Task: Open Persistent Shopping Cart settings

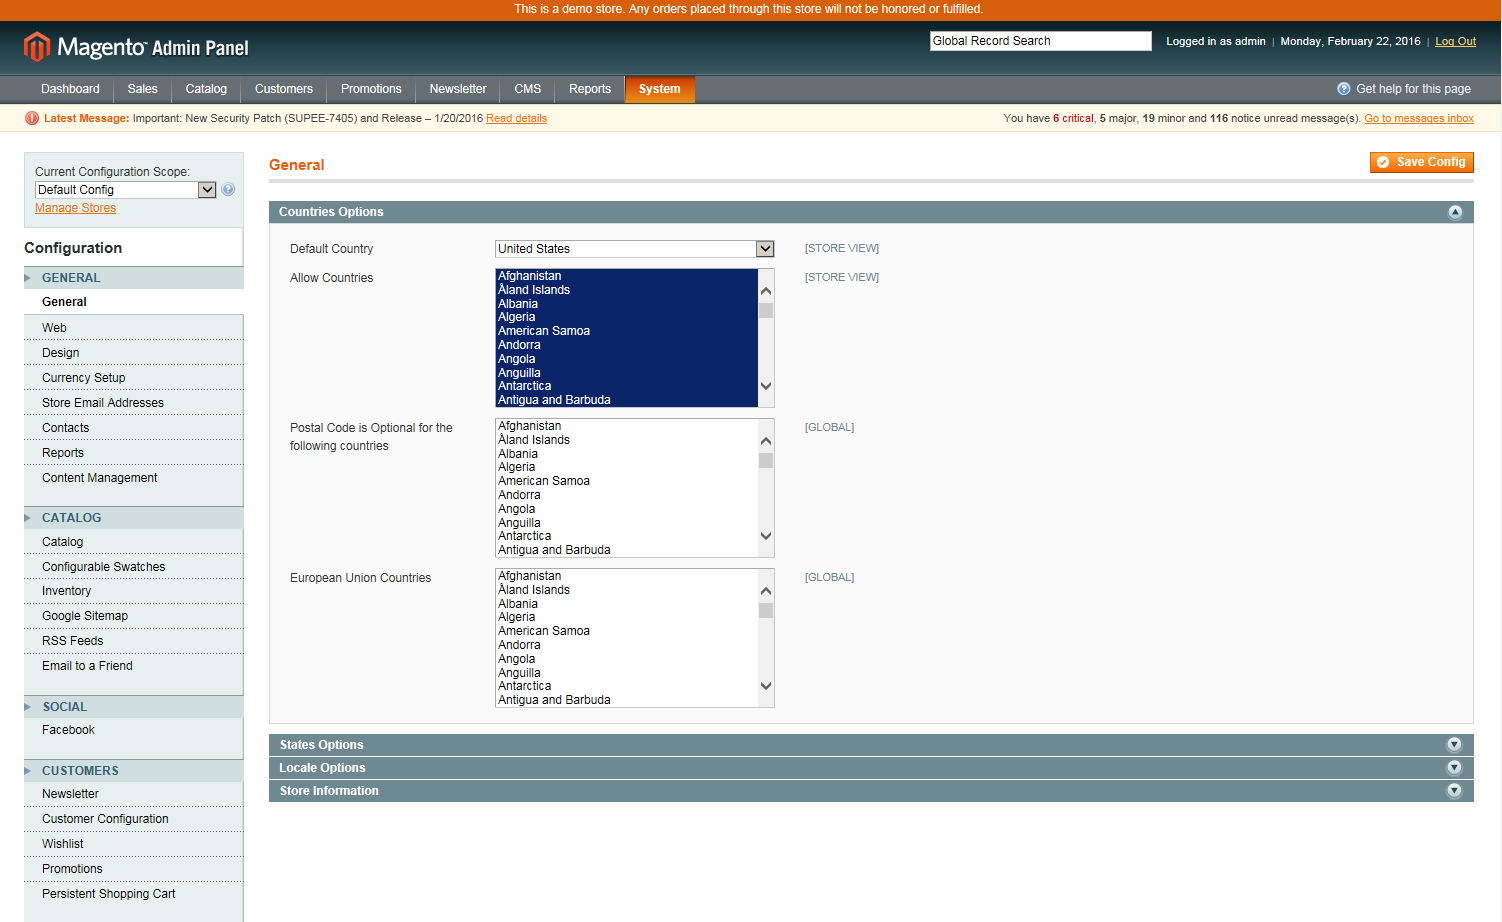Action: tap(133, 894)
